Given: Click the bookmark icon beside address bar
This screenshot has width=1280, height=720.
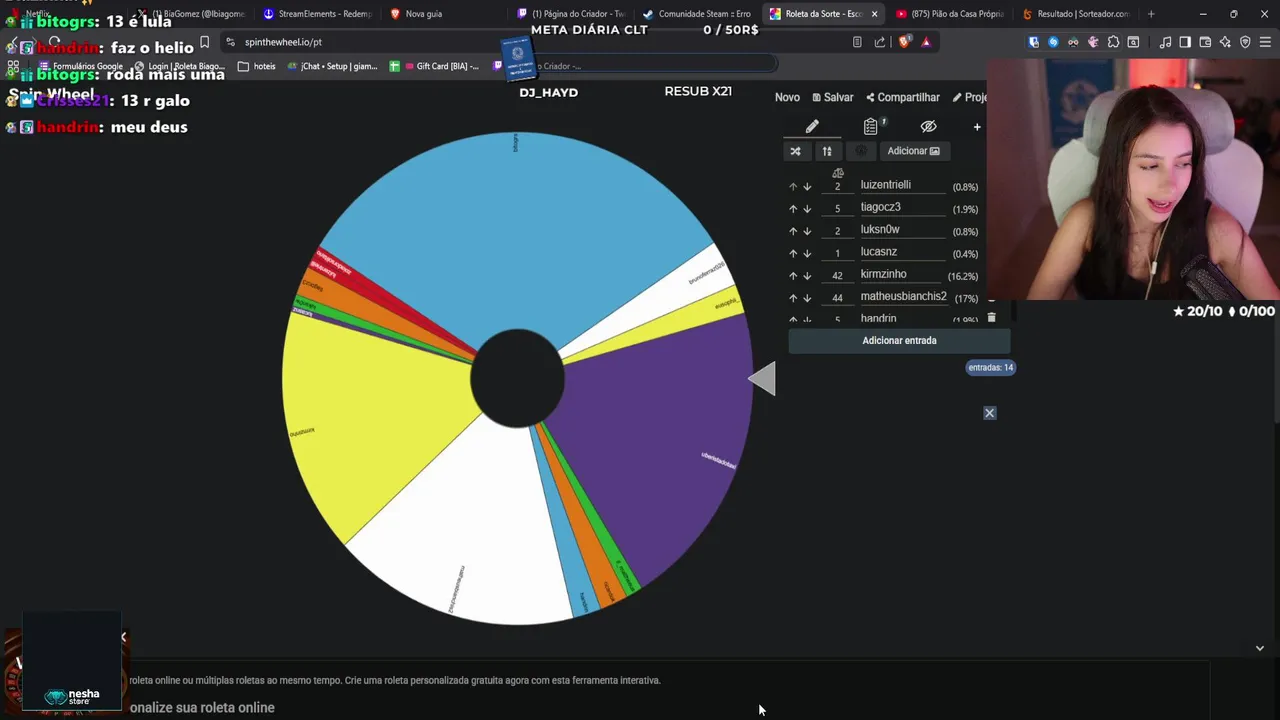Looking at the screenshot, I should tap(205, 42).
